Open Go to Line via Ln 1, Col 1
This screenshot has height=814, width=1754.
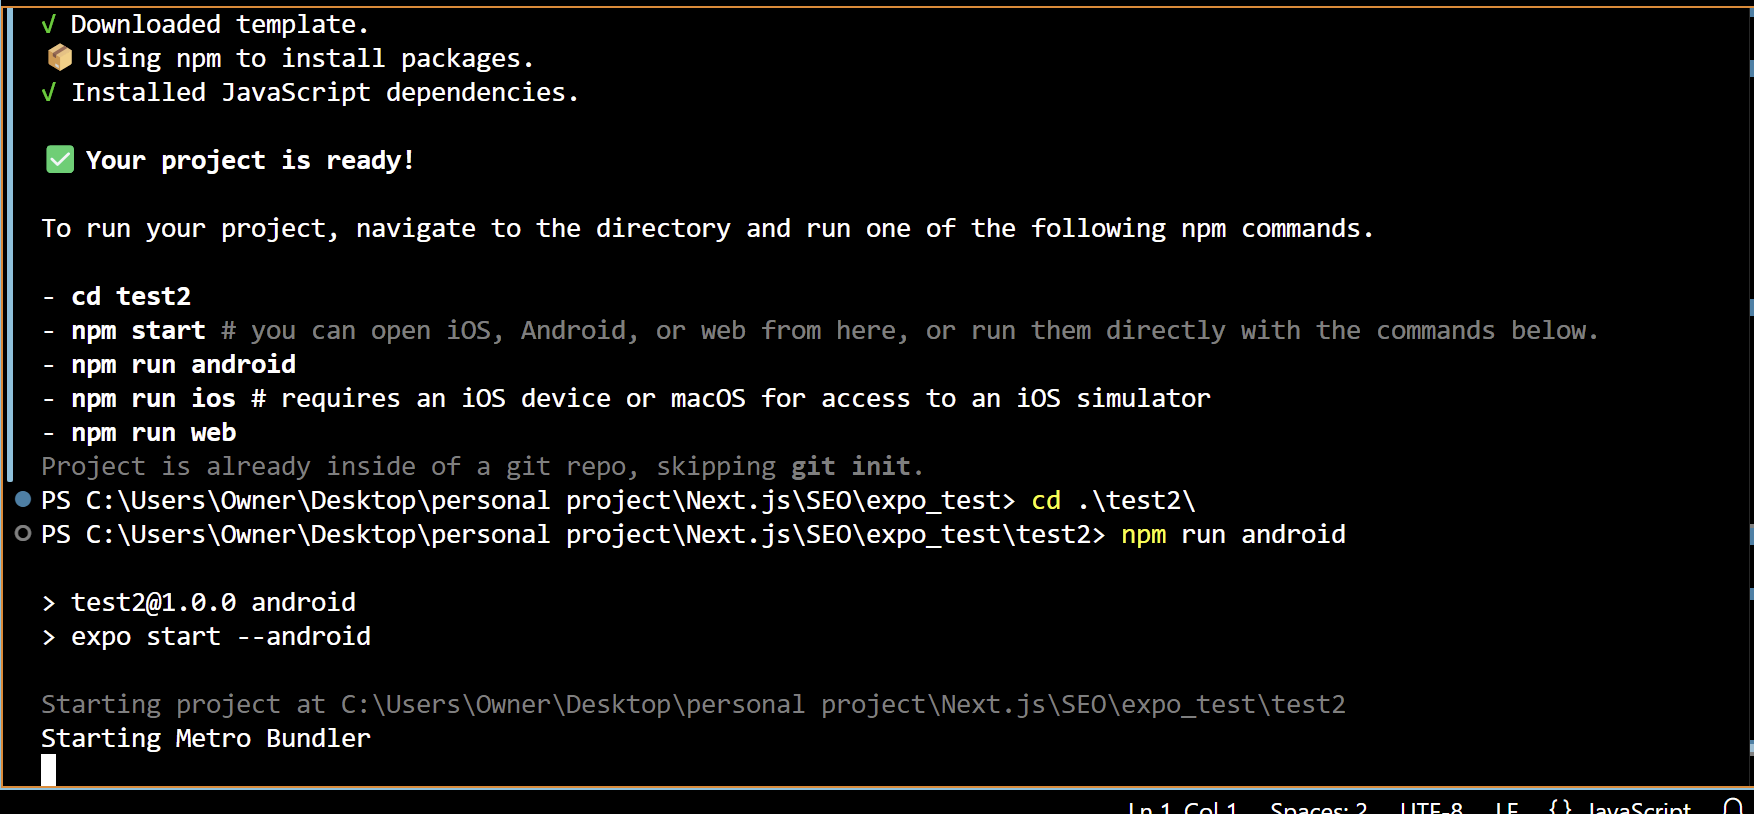pyautogui.click(x=1183, y=806)
